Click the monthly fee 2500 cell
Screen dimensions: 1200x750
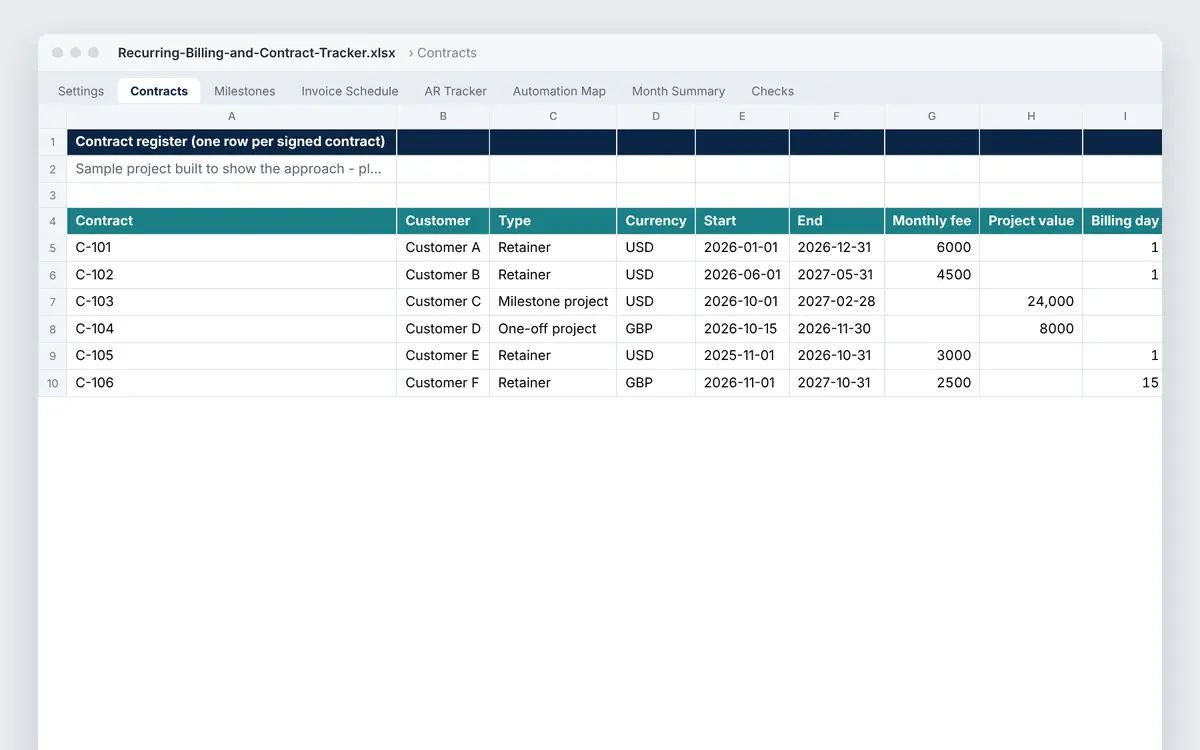932,383
